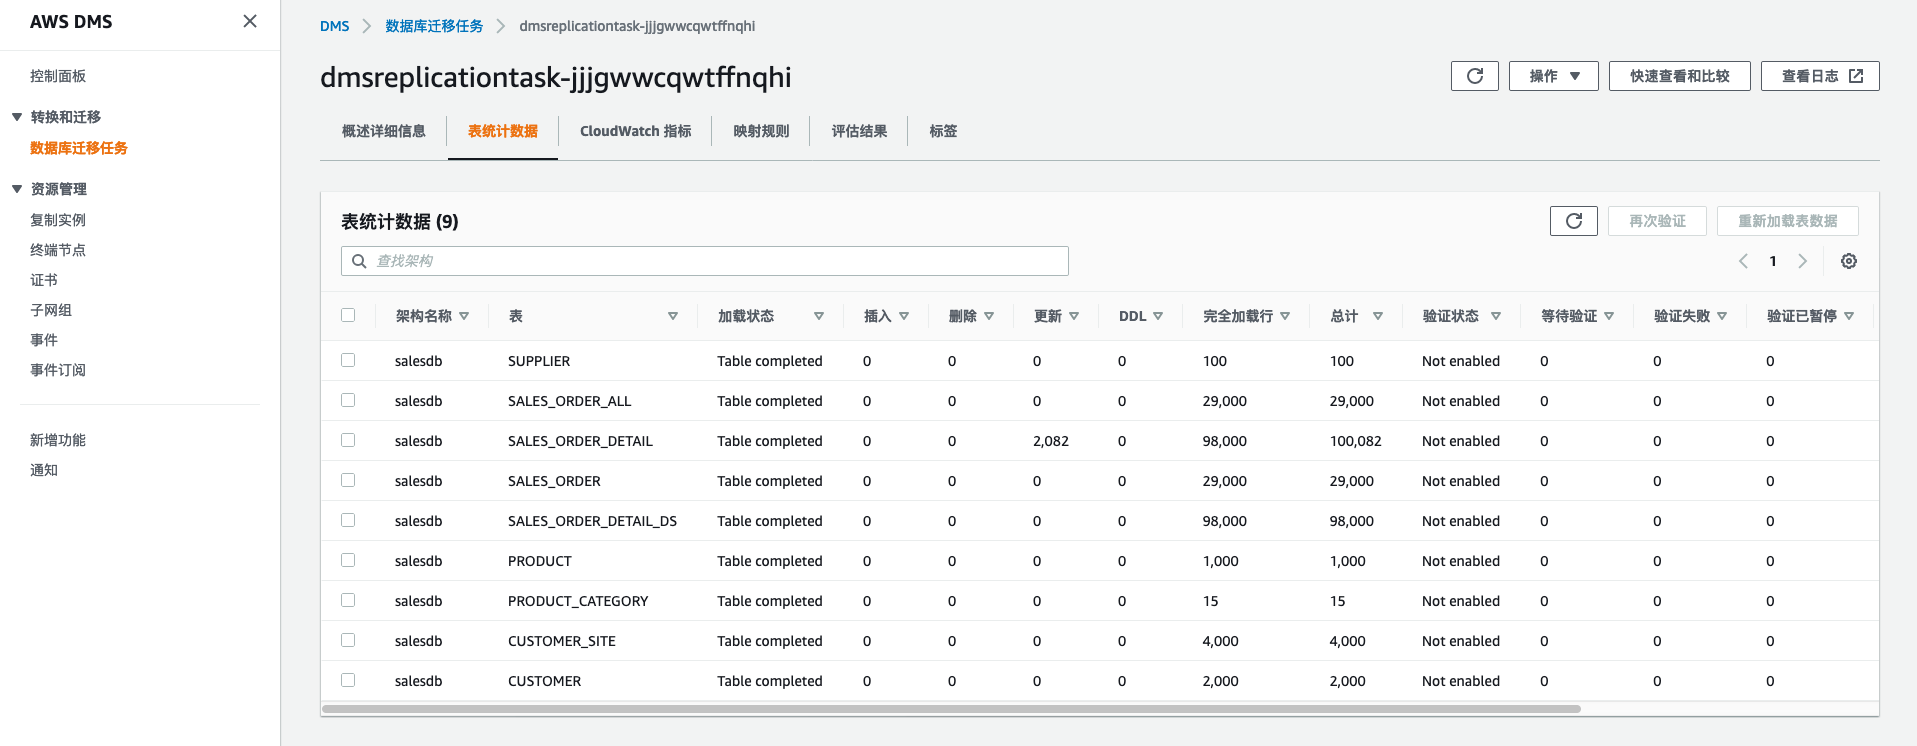Click the 查看日志 button
The height and width of the screenshot is (746, 1917).
coord(1819,76)
